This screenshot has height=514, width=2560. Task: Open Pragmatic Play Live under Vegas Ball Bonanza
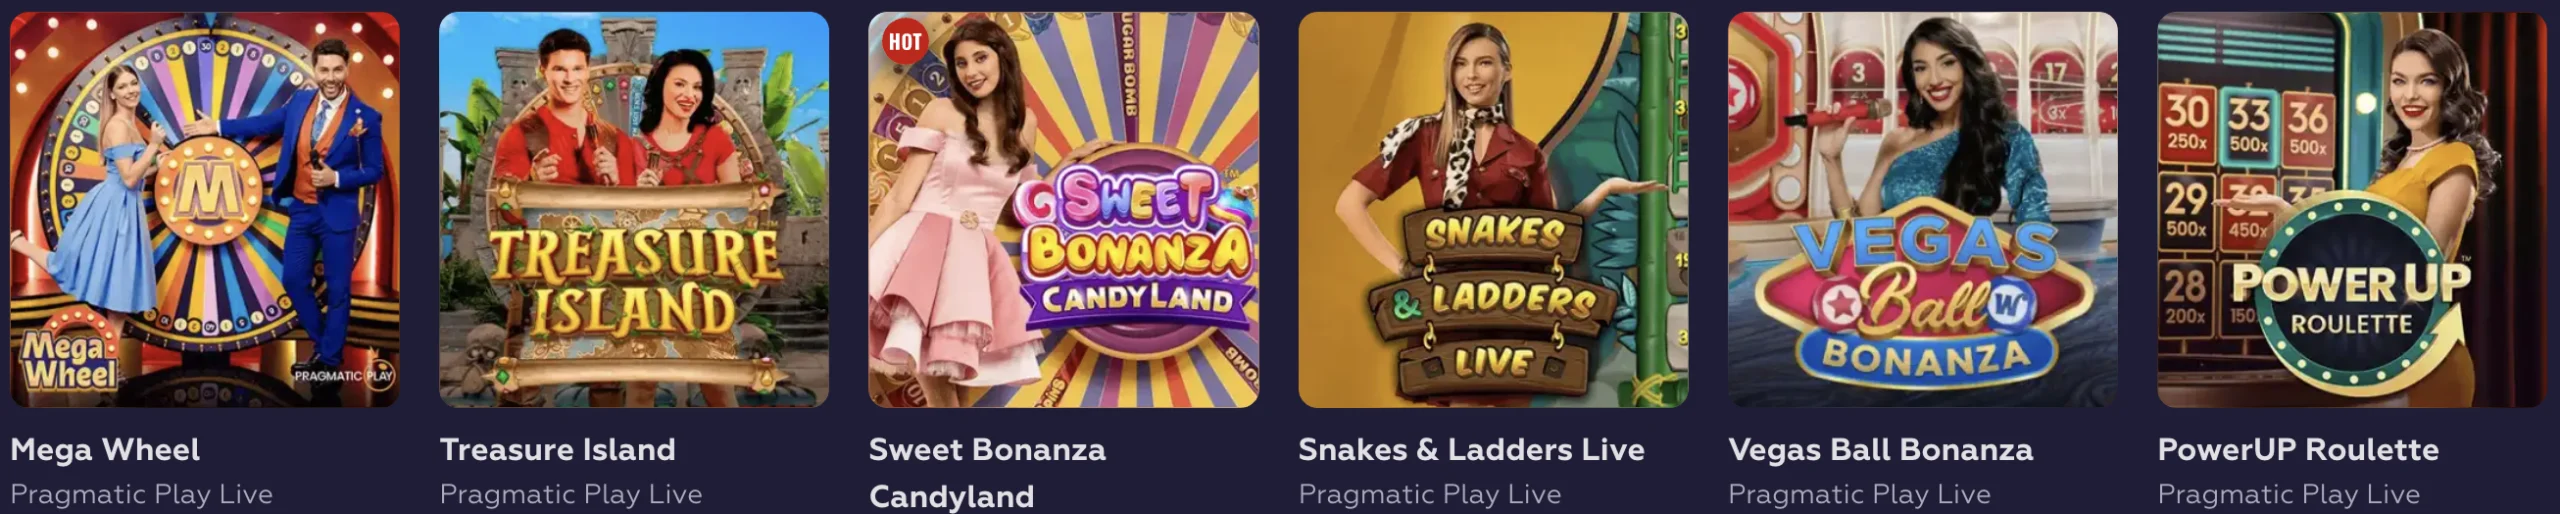[1860, 494]
